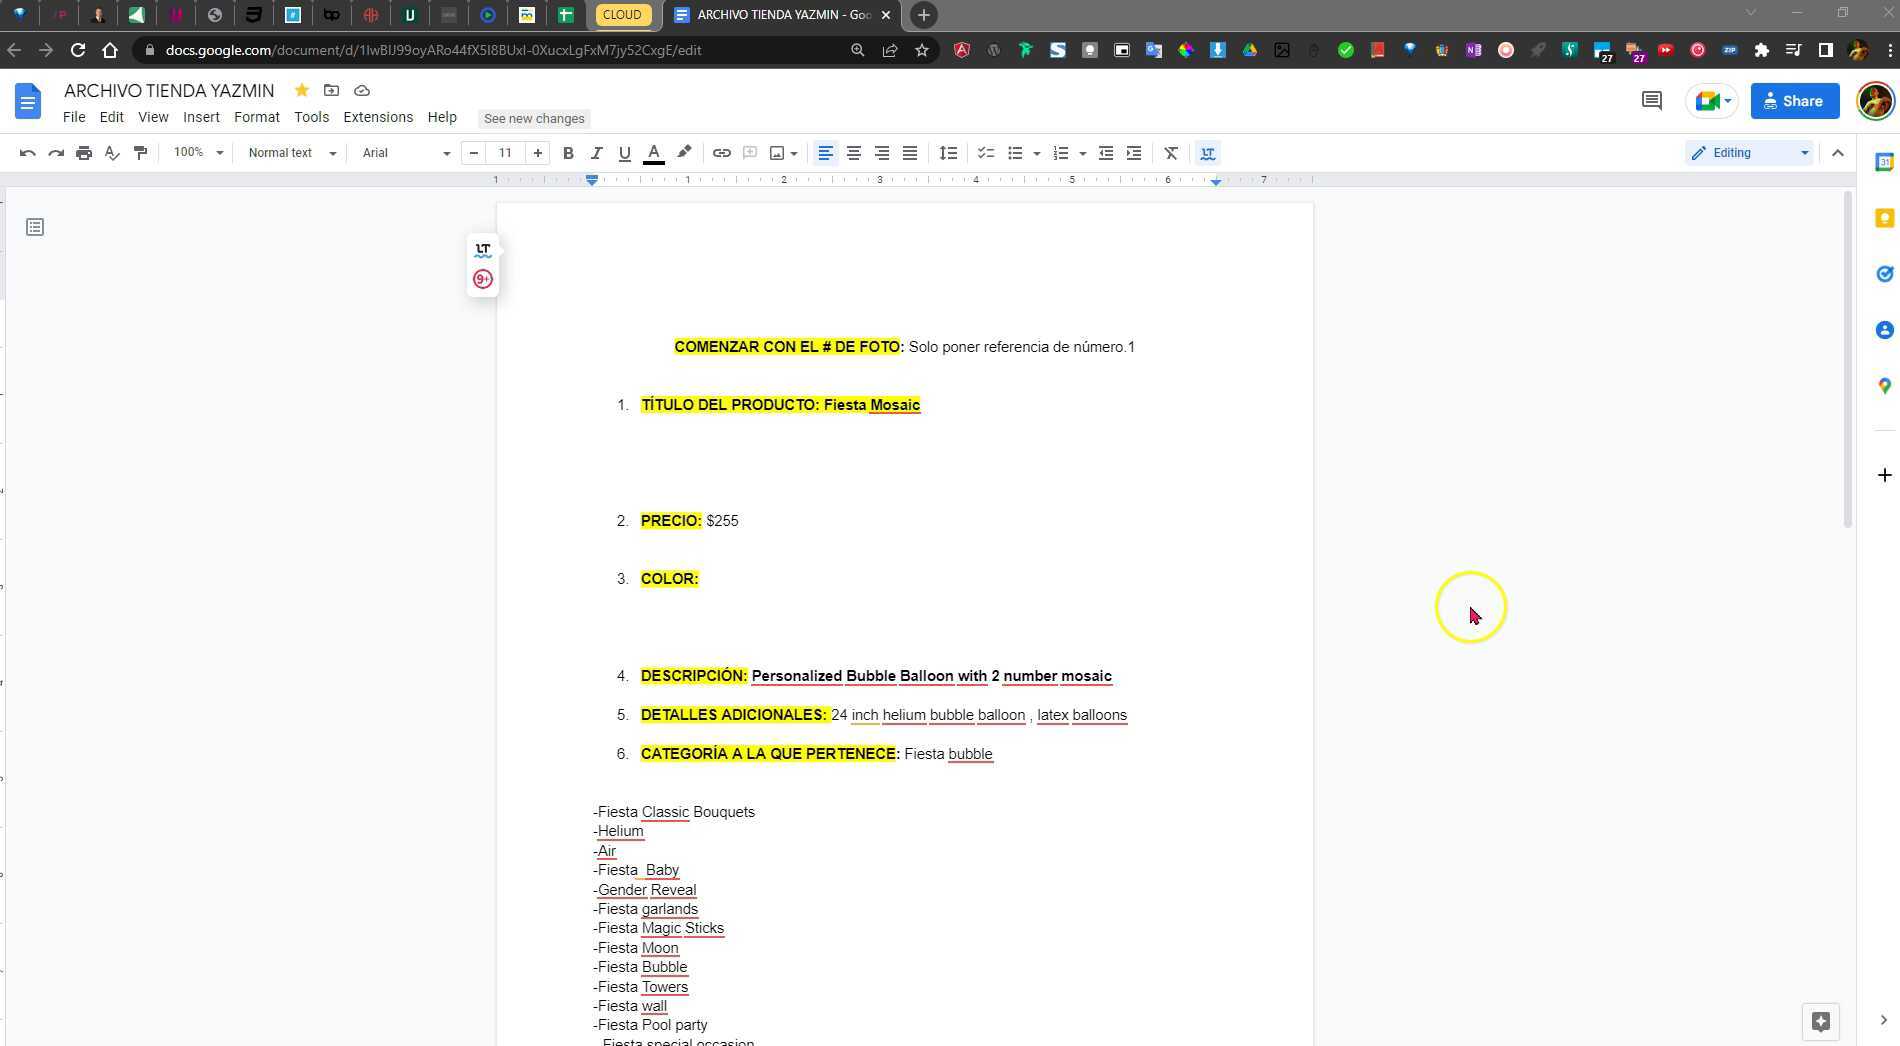Check the cloud document status icon
The width and height of the screenshot is (1900, 1046).
click(x=362, y=90)
